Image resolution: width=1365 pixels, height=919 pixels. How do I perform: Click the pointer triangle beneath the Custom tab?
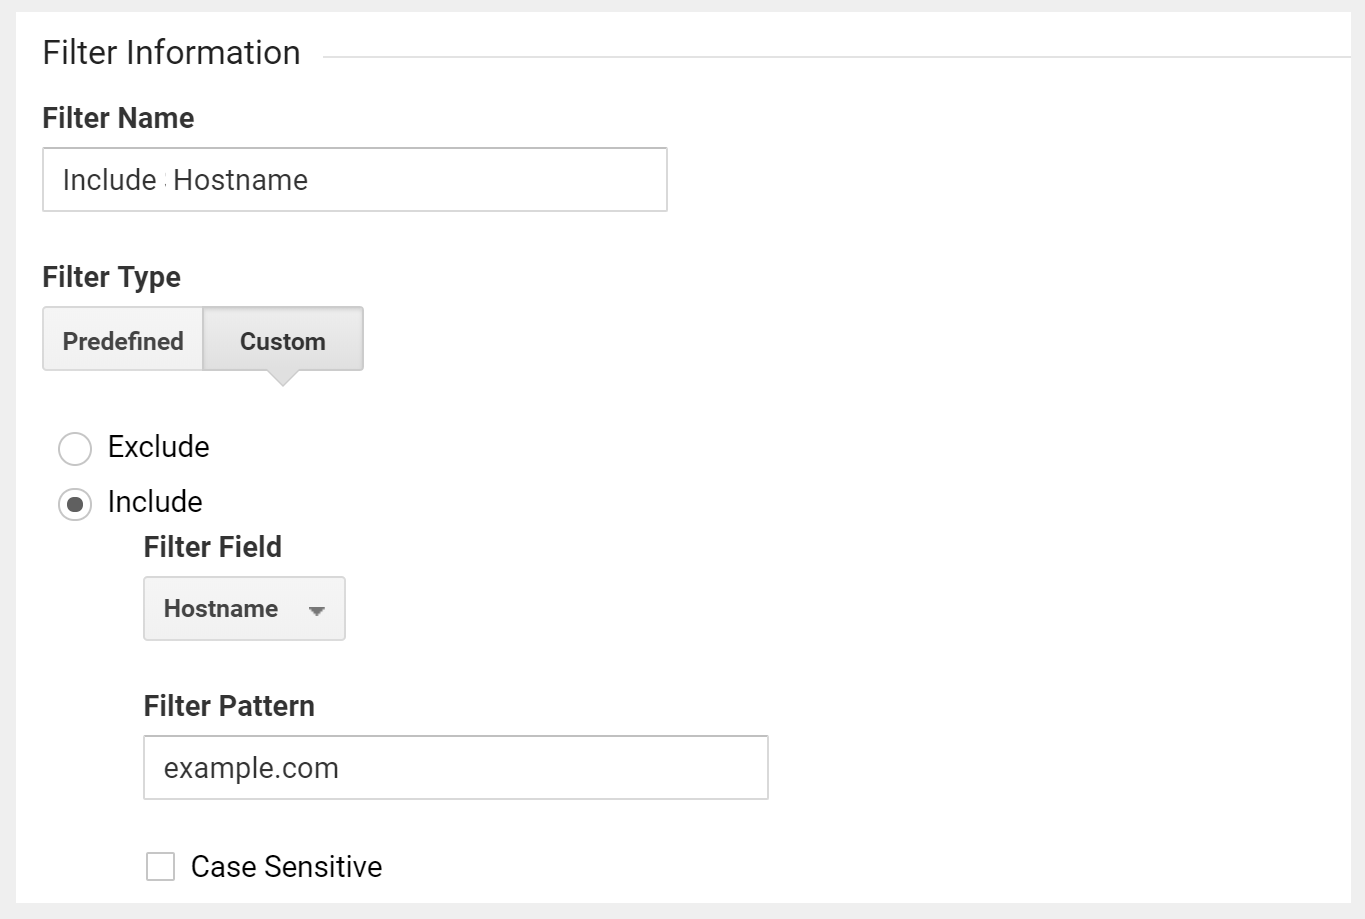tap(283, 378)
